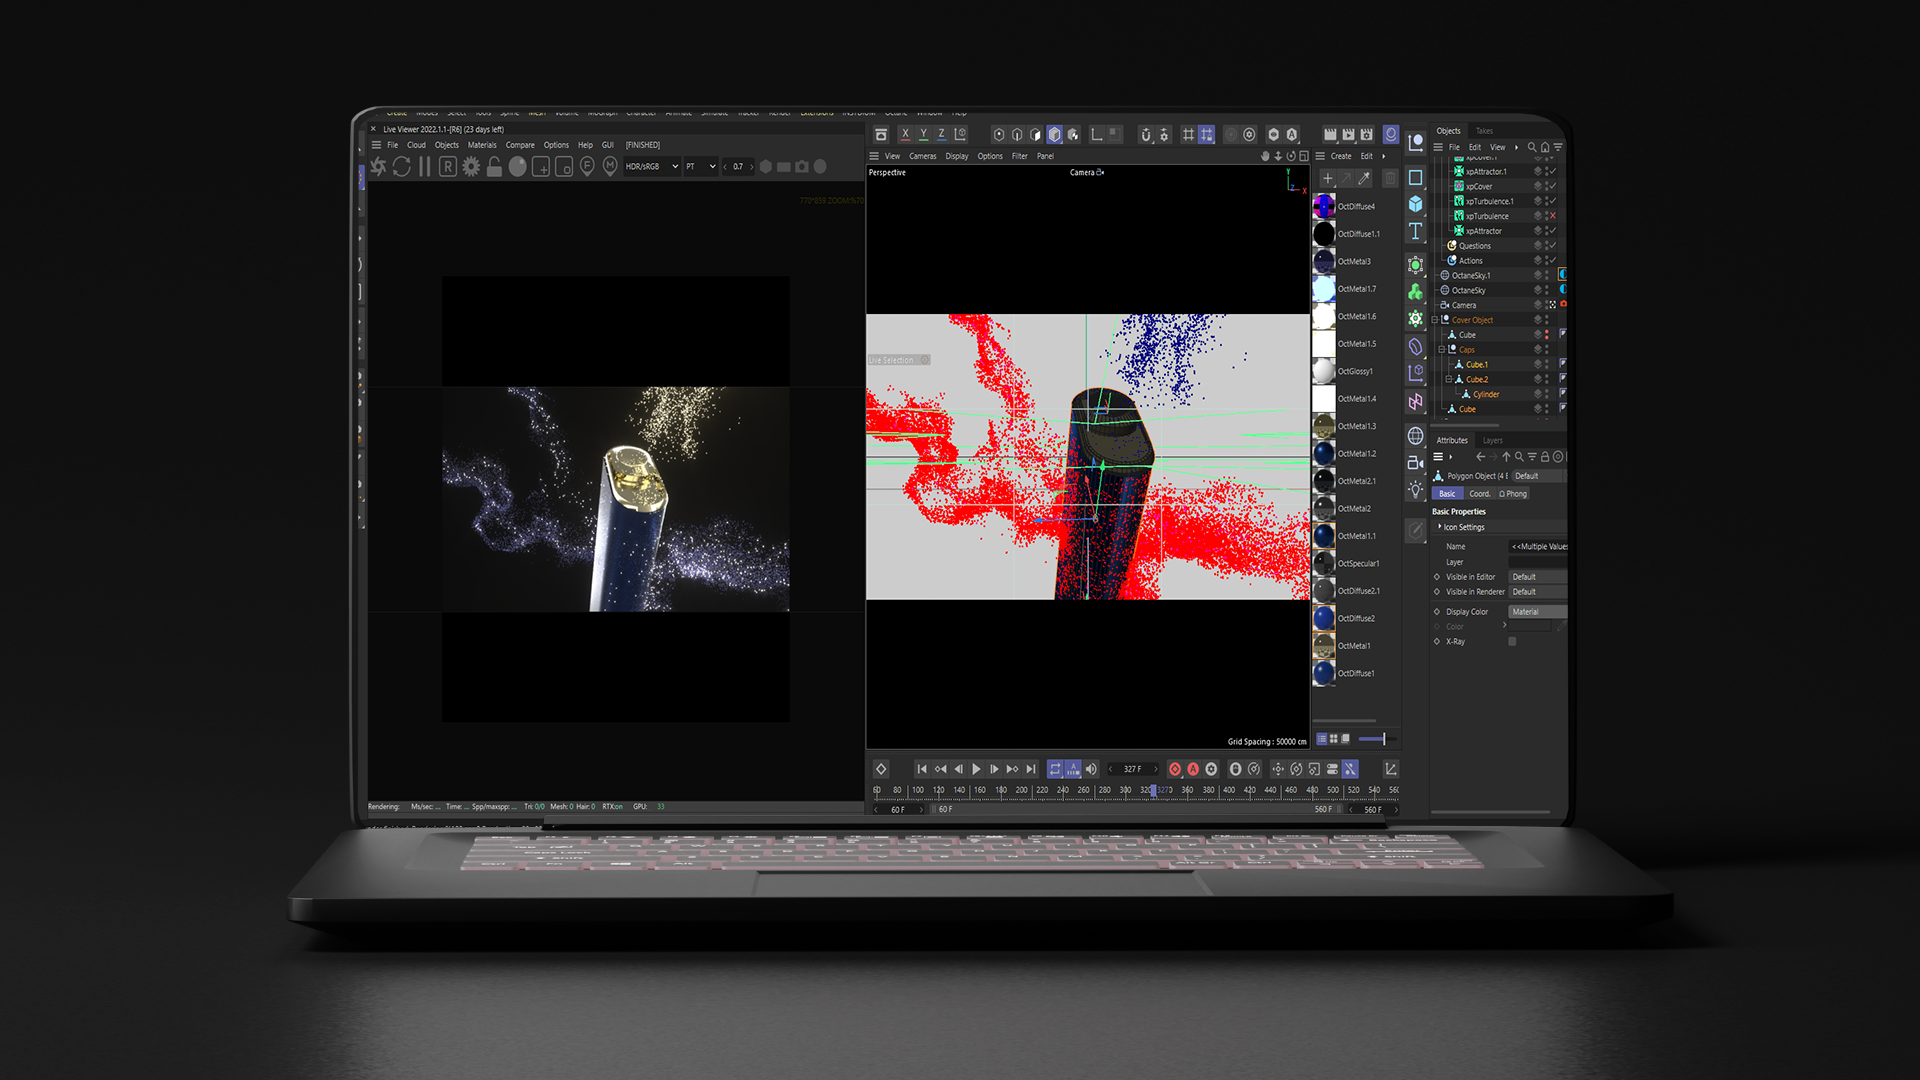This screenshot has width=1920, height=1080.
Task: Adjust the material preview size slider
Action: coord(1384,739)
